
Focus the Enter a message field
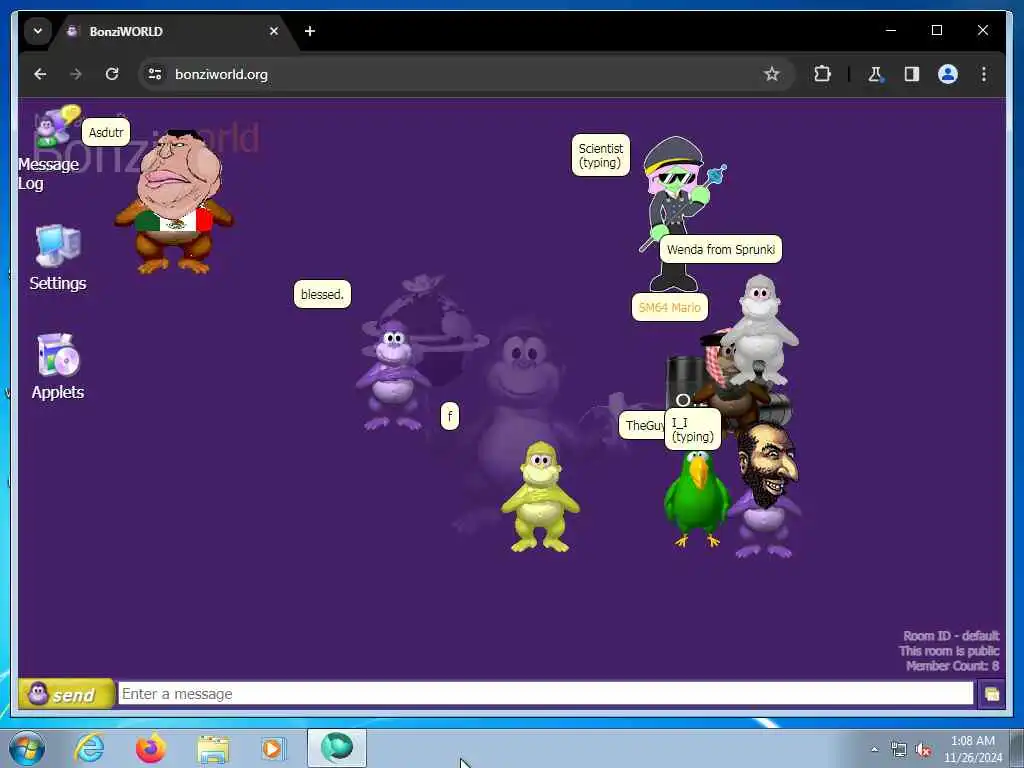(x=545, y=694)
